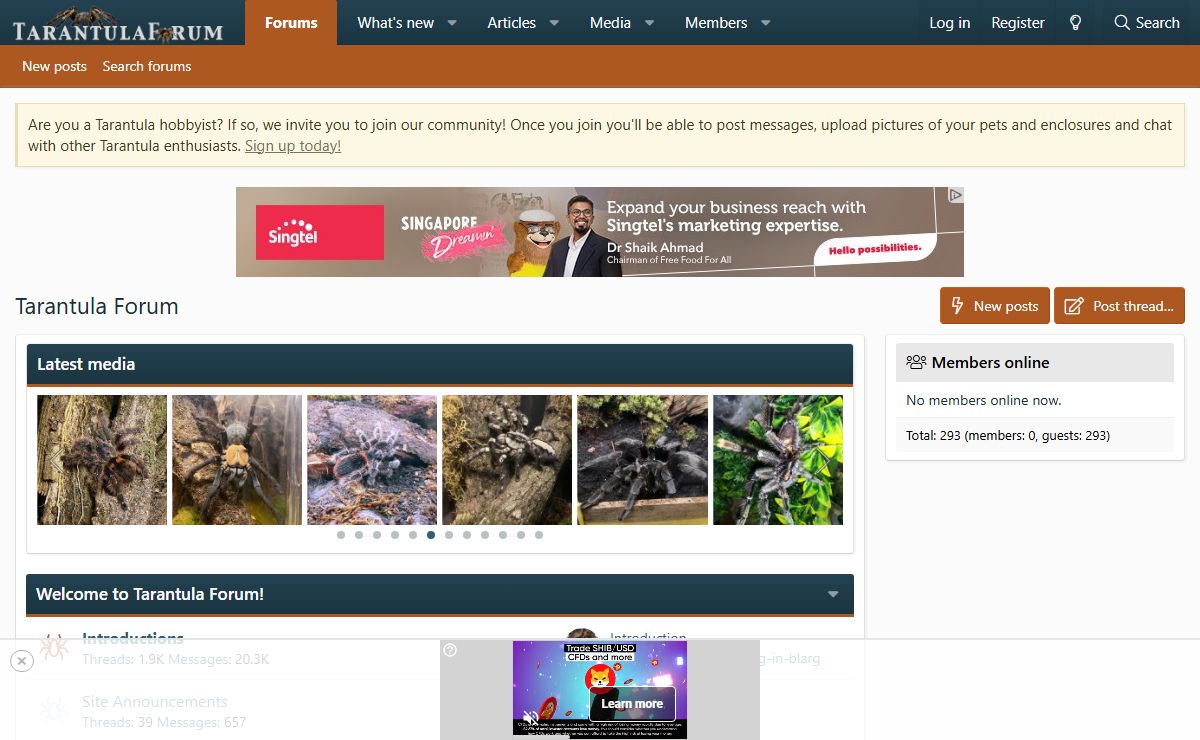Open the Singtel banner advertisement
Viewport: 1200px width, 740px height.
click(600, 232)
